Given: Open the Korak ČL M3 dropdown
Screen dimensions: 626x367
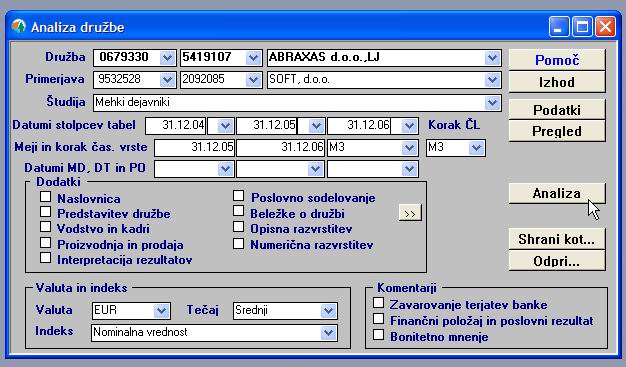Looking at the screenshot, I should tap(476, 148).
